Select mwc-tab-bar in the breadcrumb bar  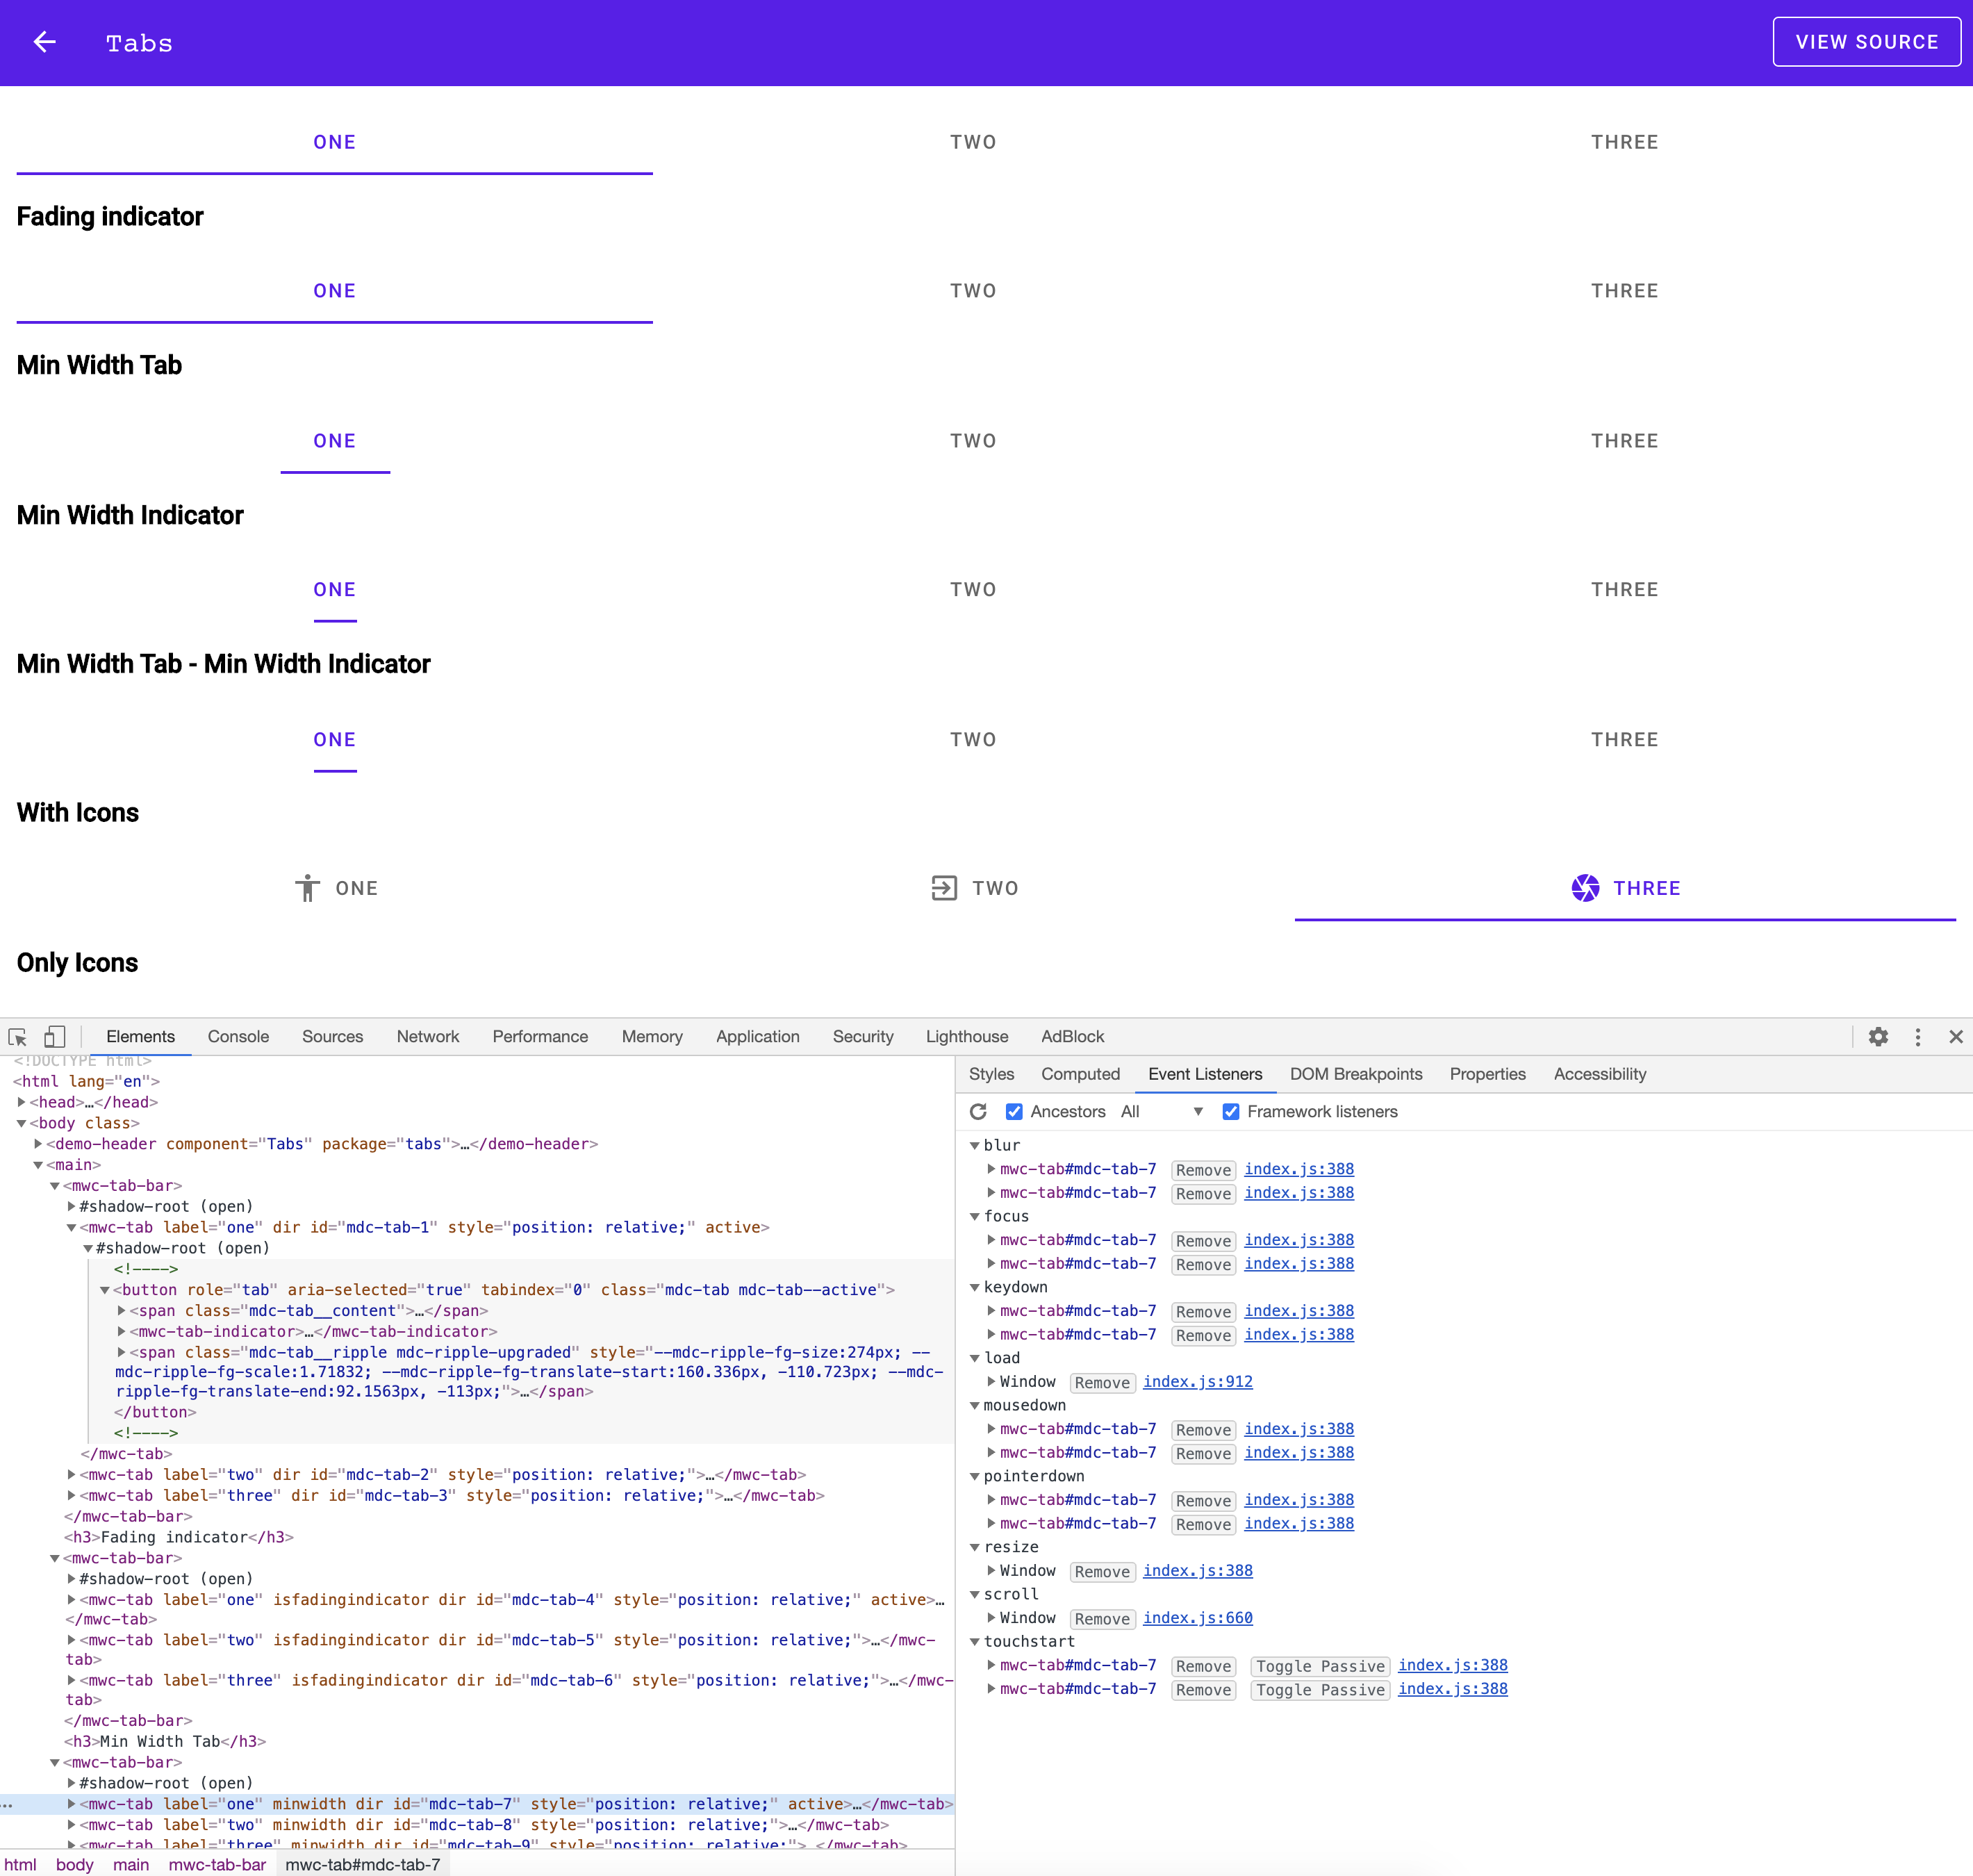click(x=217, y=1864)
